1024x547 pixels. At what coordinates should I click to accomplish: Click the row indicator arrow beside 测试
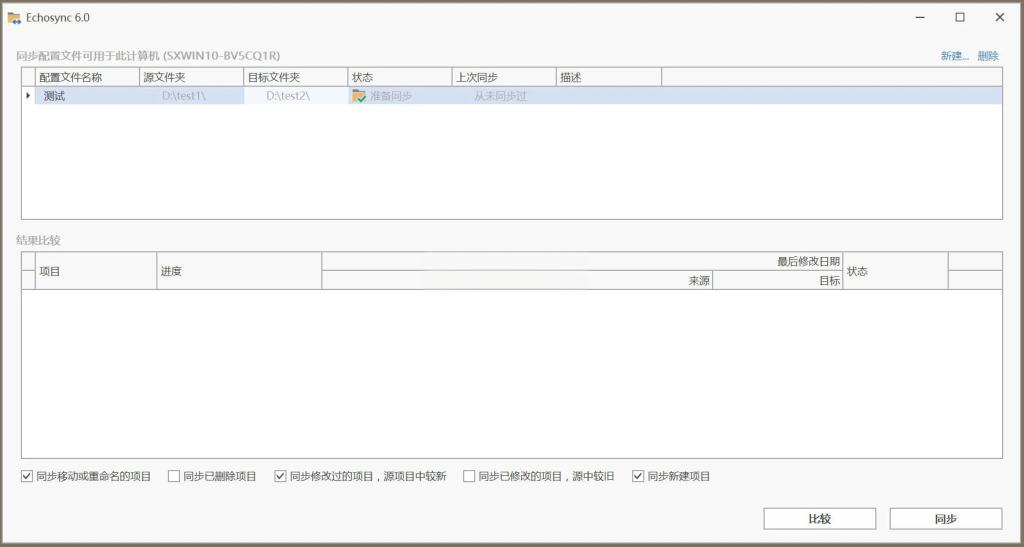pyautogui.click(x=28, y=96)
